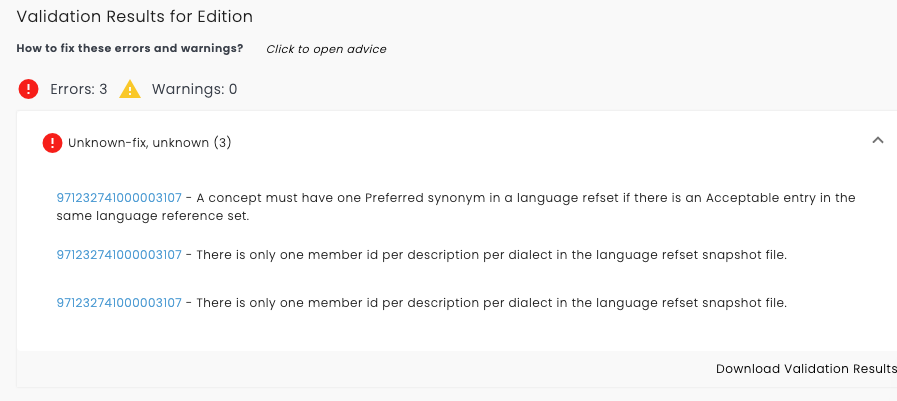Click the '(3)' count in group header

pyautogui.click(x=222, y=143)
